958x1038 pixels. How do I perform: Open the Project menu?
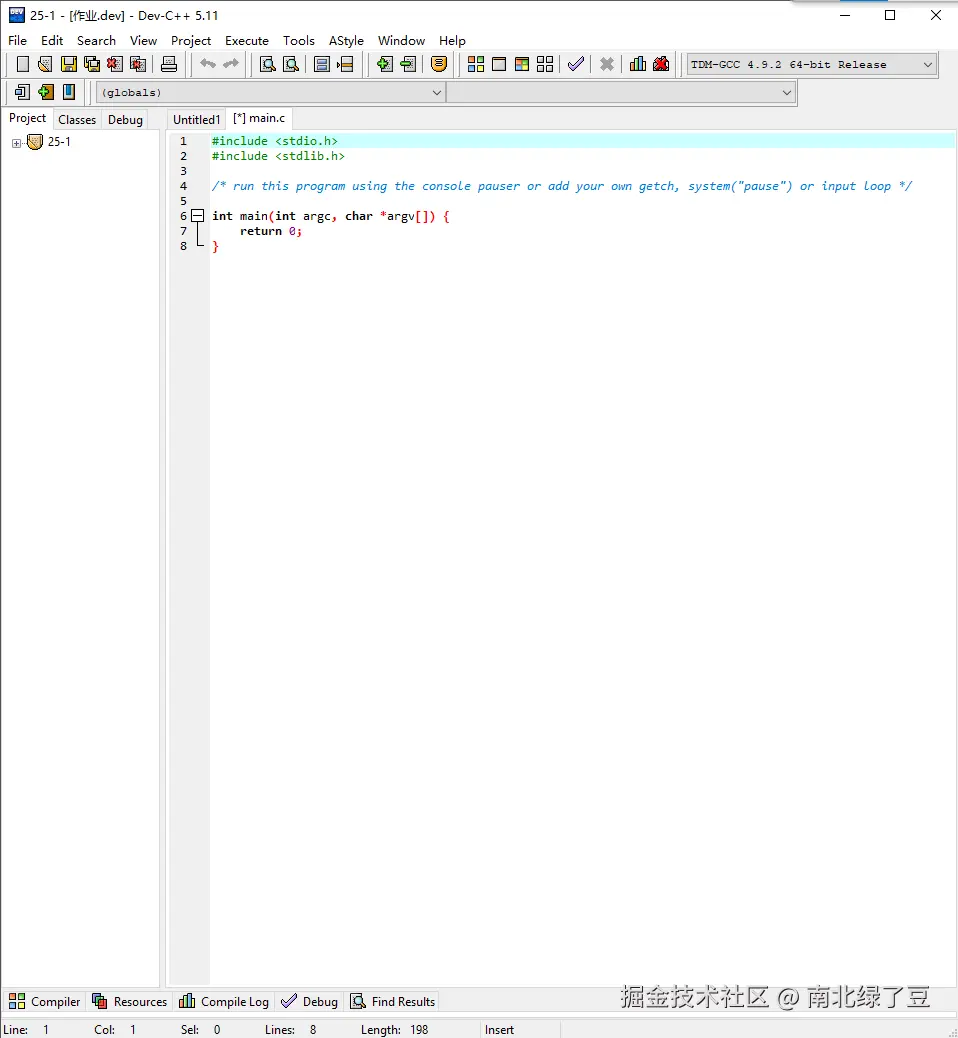tap(191, 40)
